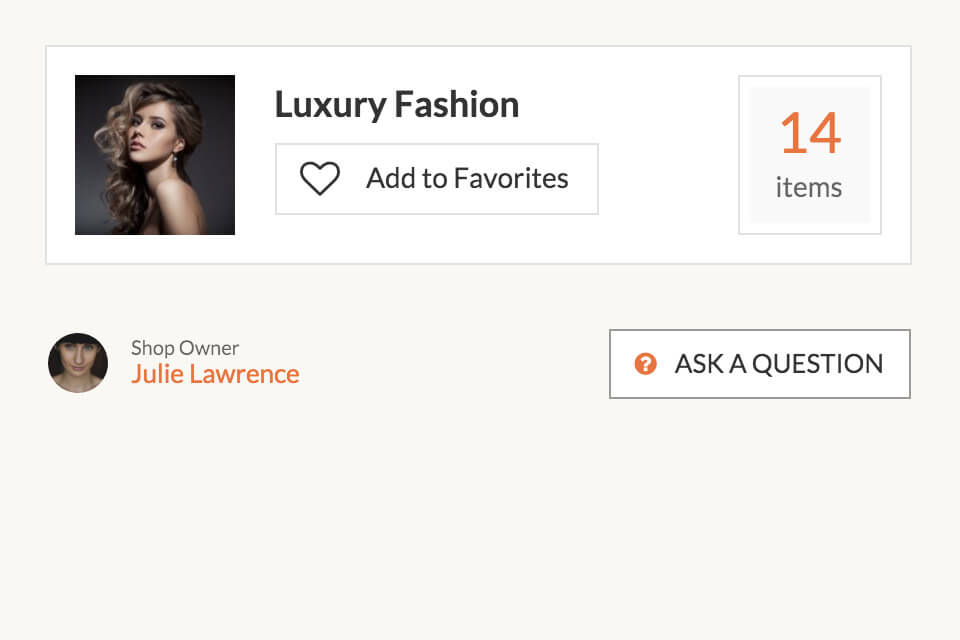The width and height of the screenshot is (960, 640).
Task: Click the word Favorites in the favorites button
Action: click(x=511, y=178)
